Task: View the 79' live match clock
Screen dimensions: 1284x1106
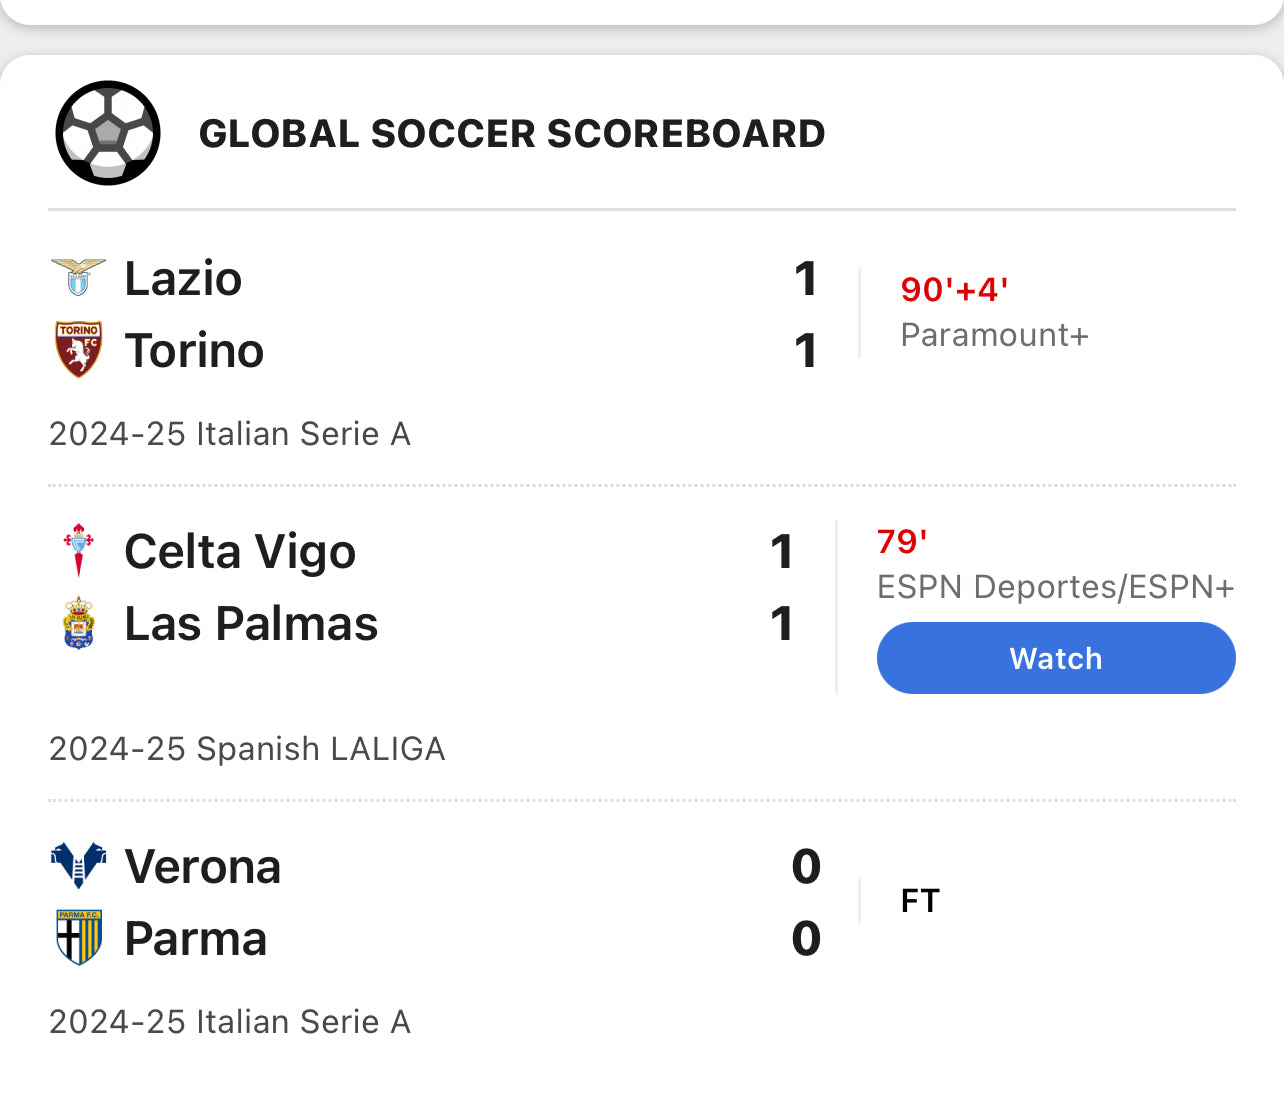Action: coord(902,541)
